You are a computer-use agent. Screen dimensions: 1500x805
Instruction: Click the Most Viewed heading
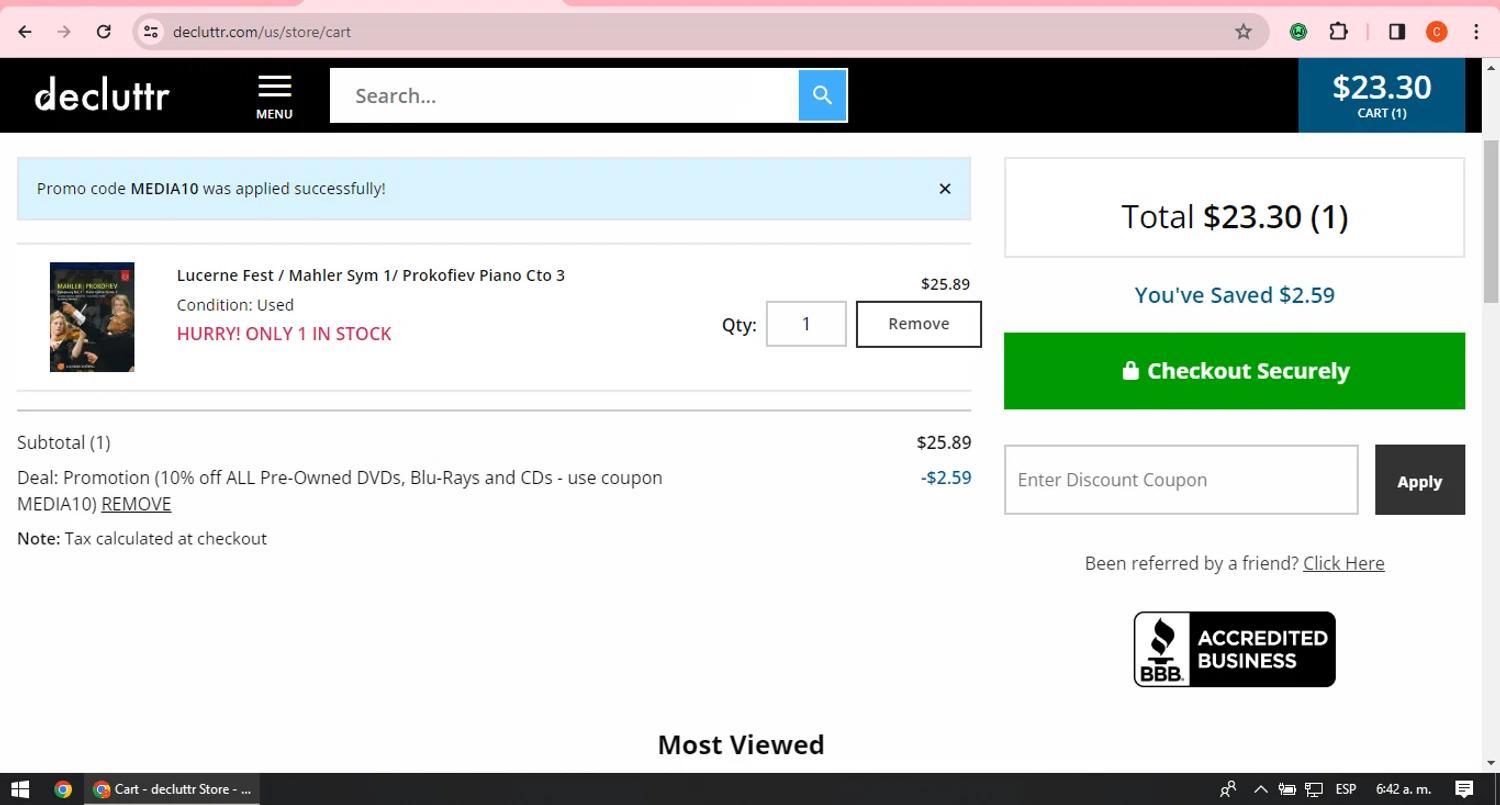741,745
